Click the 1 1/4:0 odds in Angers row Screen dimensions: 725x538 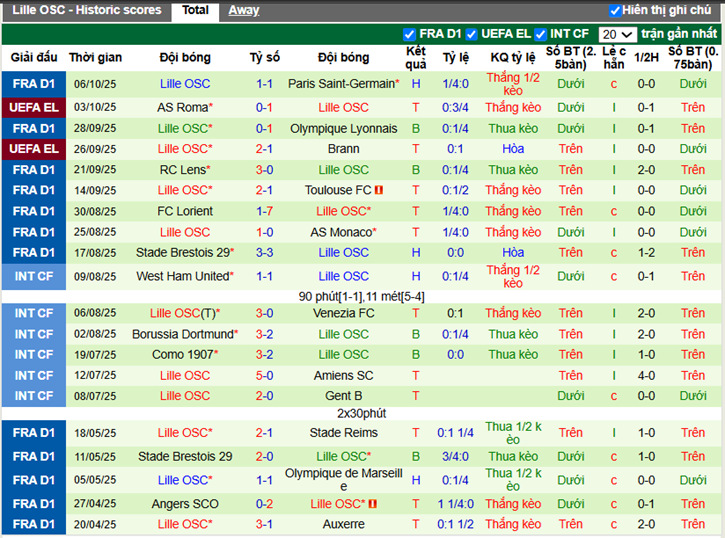pos(455,504)
